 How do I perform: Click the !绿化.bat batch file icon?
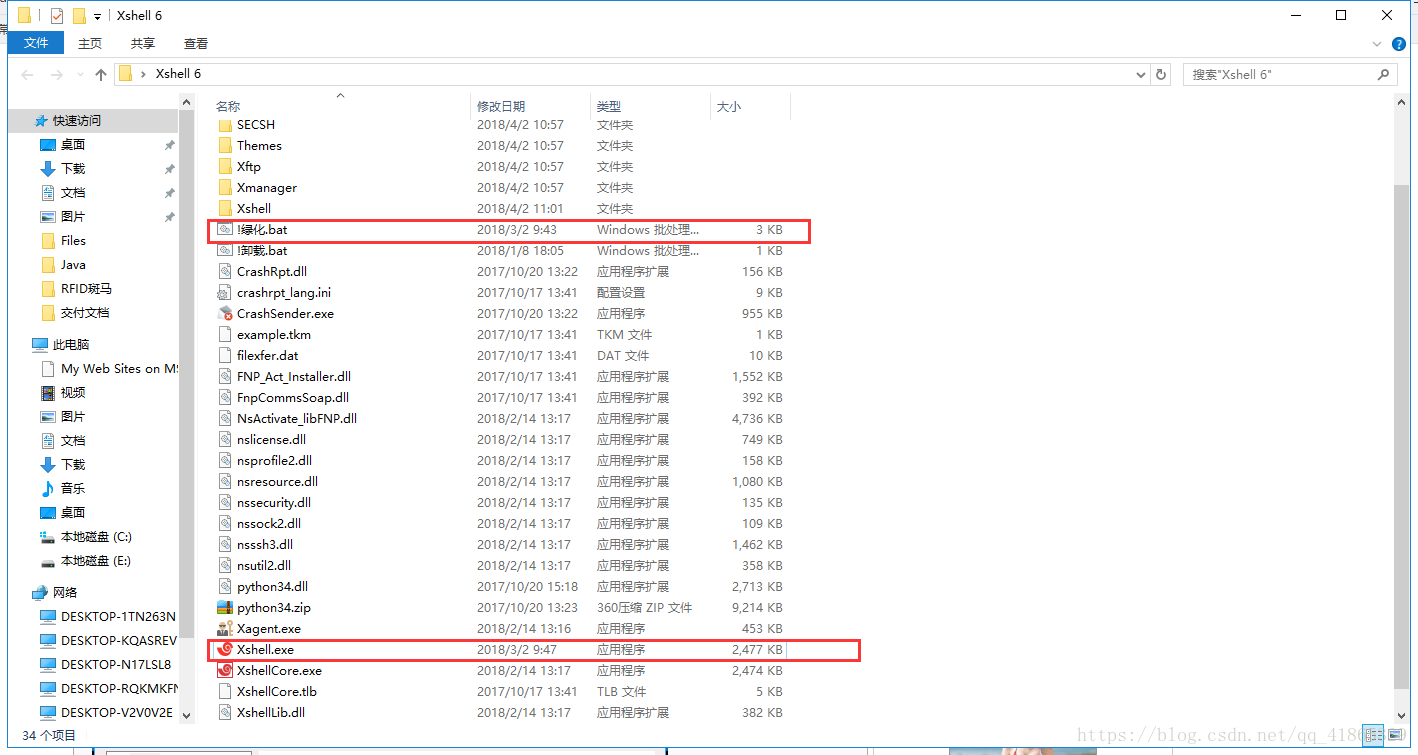(225, 230)
